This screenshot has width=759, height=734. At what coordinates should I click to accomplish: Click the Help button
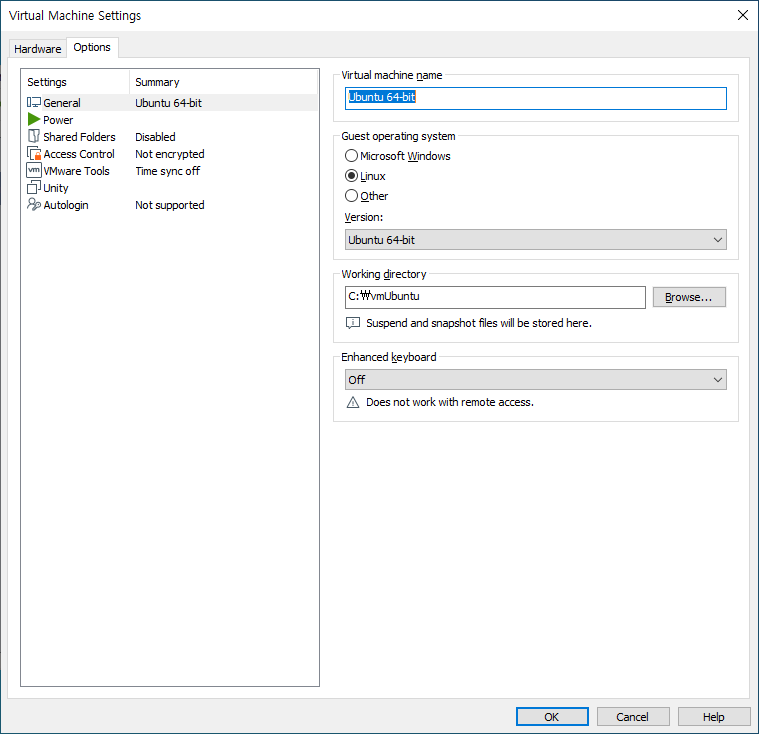click(x=713, y=717)
